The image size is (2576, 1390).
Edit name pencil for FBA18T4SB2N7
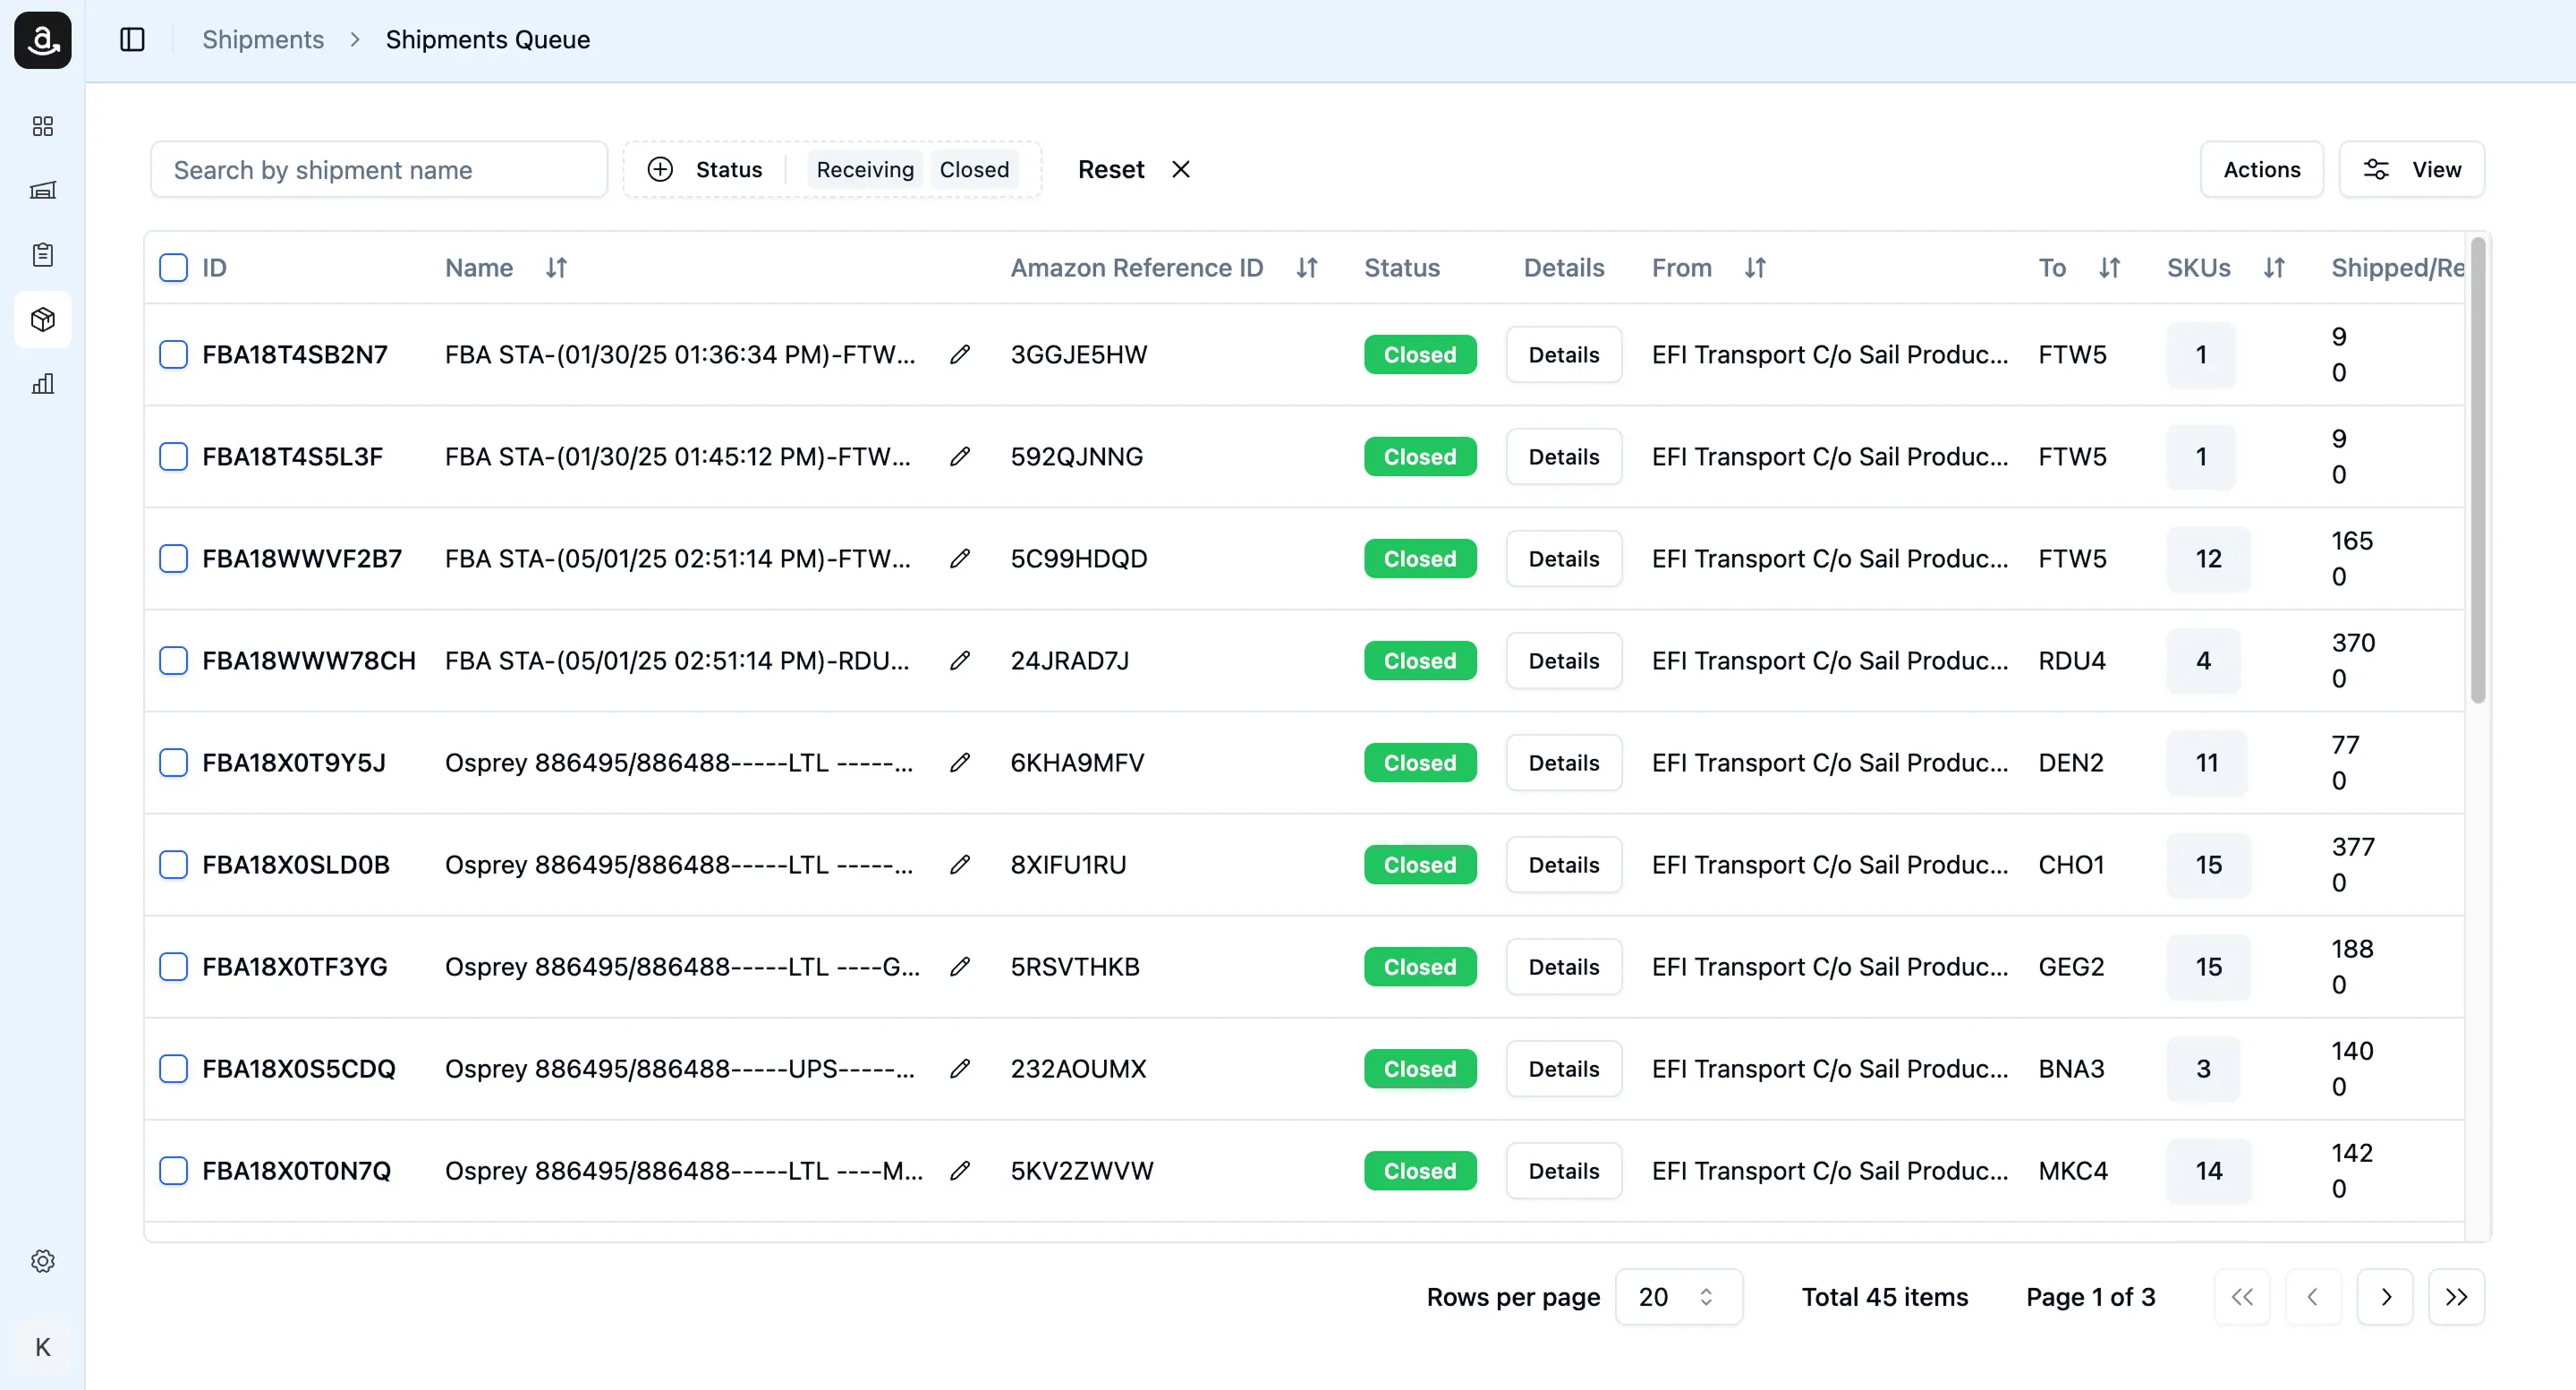click(960, 355)
